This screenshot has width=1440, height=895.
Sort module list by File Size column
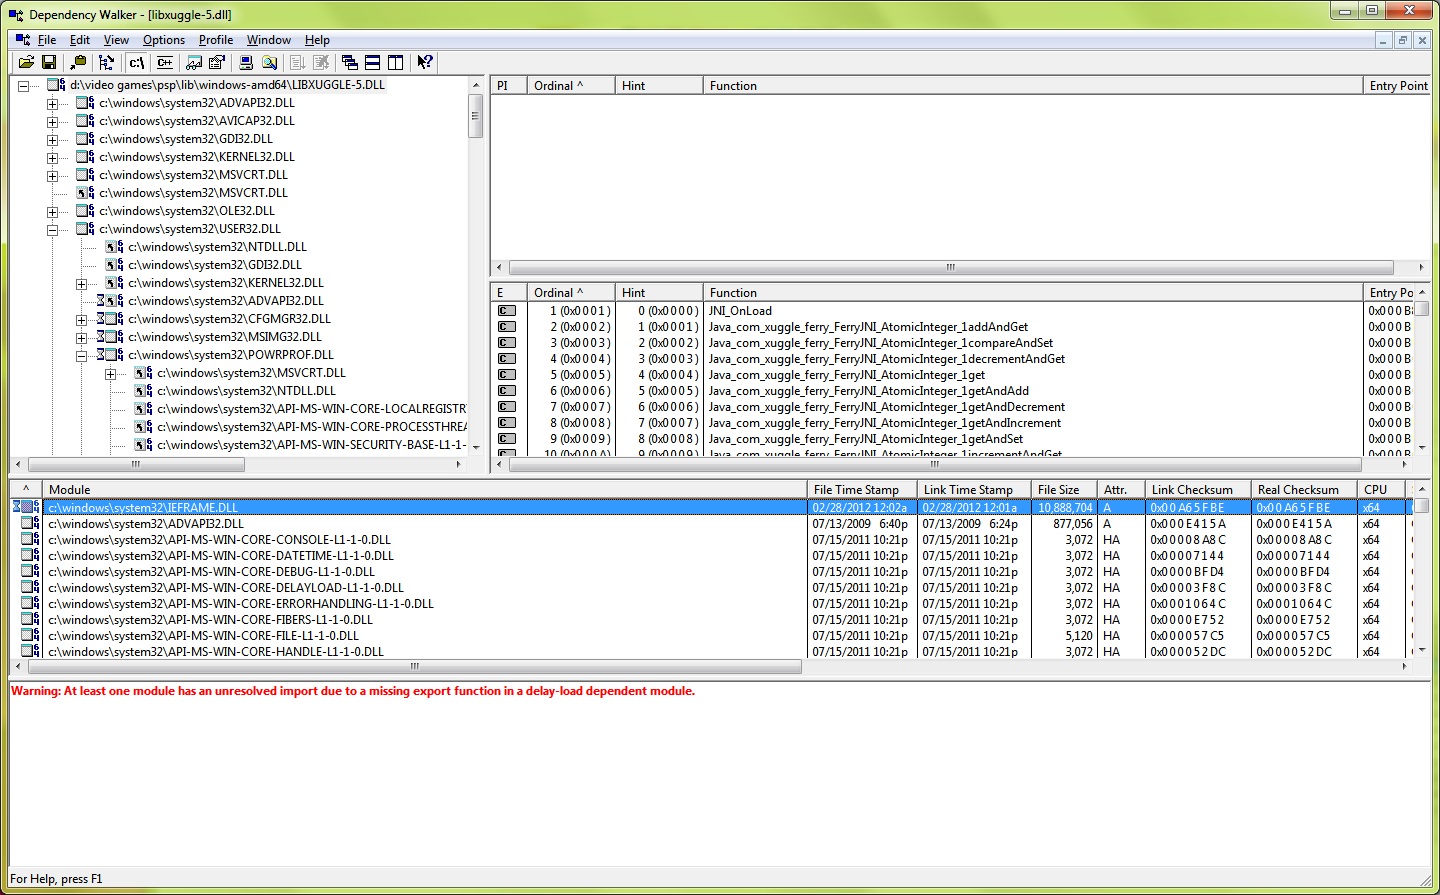click(x=1062, y=489)
